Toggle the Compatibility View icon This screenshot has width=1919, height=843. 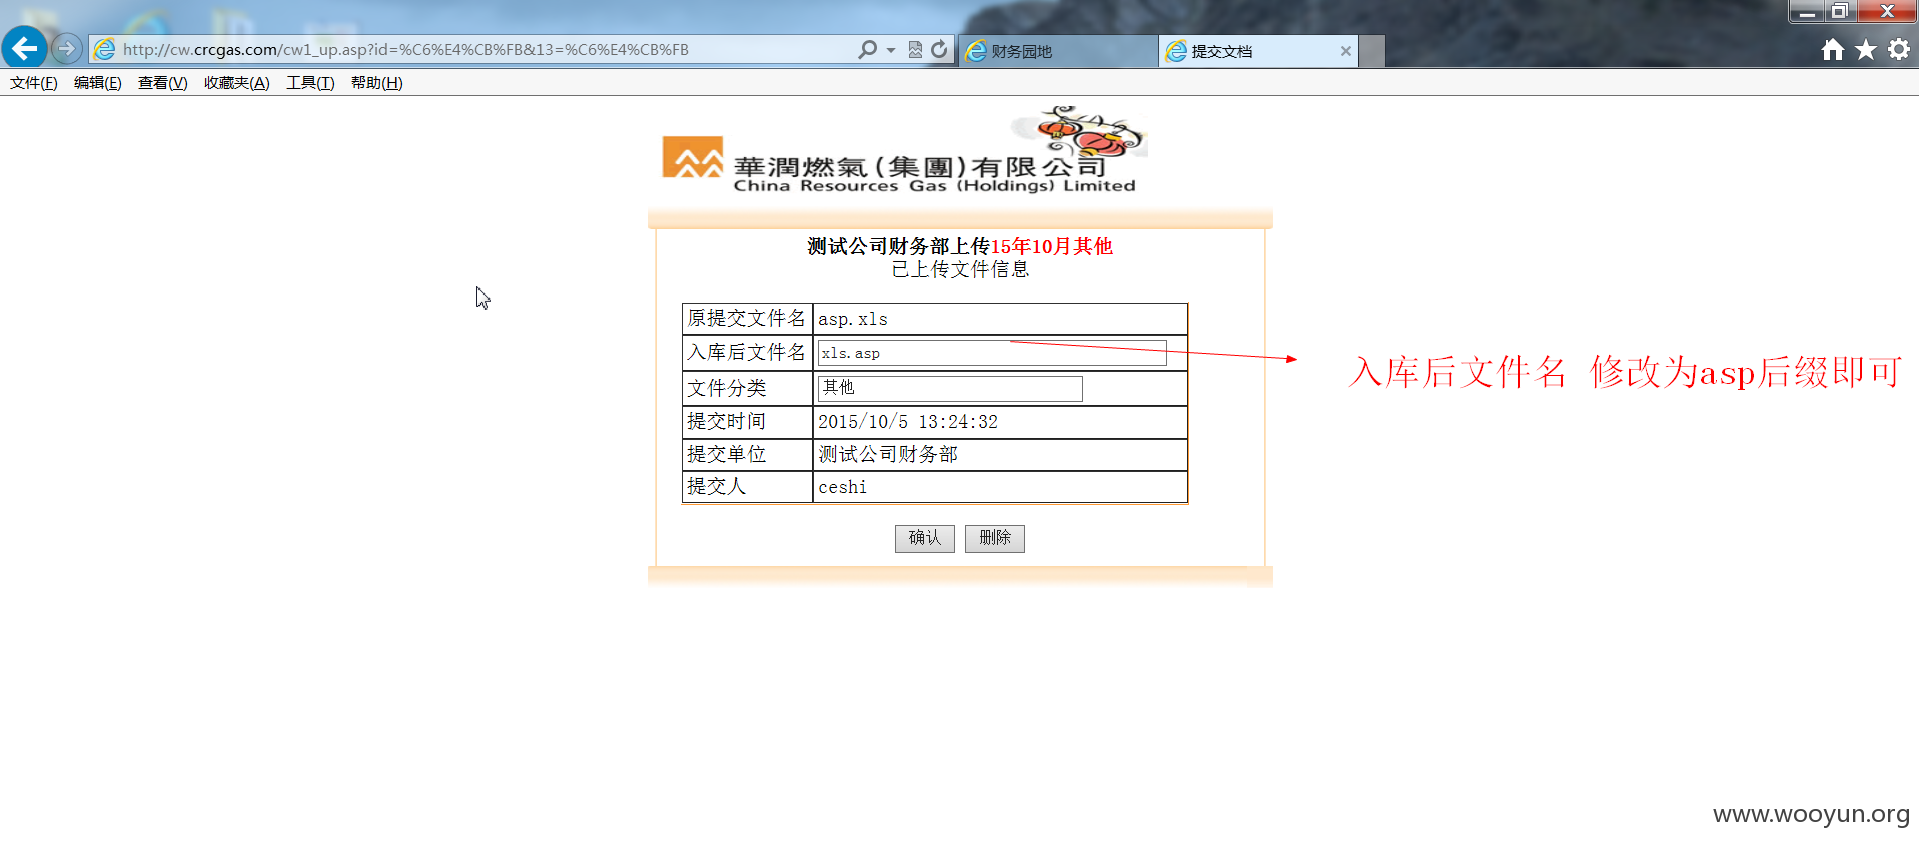tap(915, 50)
